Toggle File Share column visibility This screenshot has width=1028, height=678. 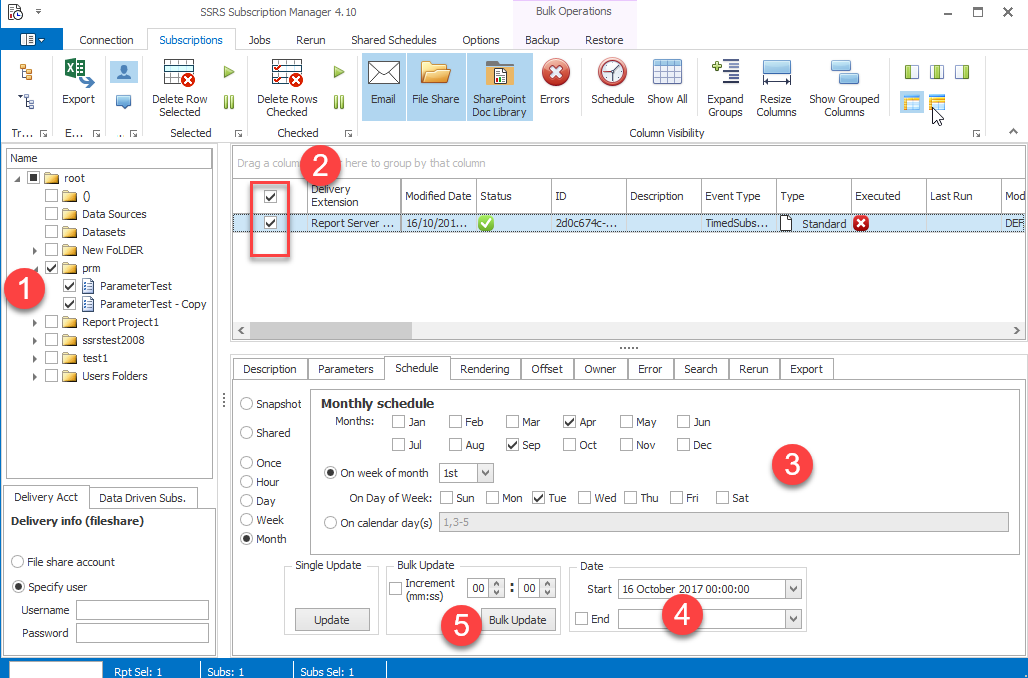point(435,87)
